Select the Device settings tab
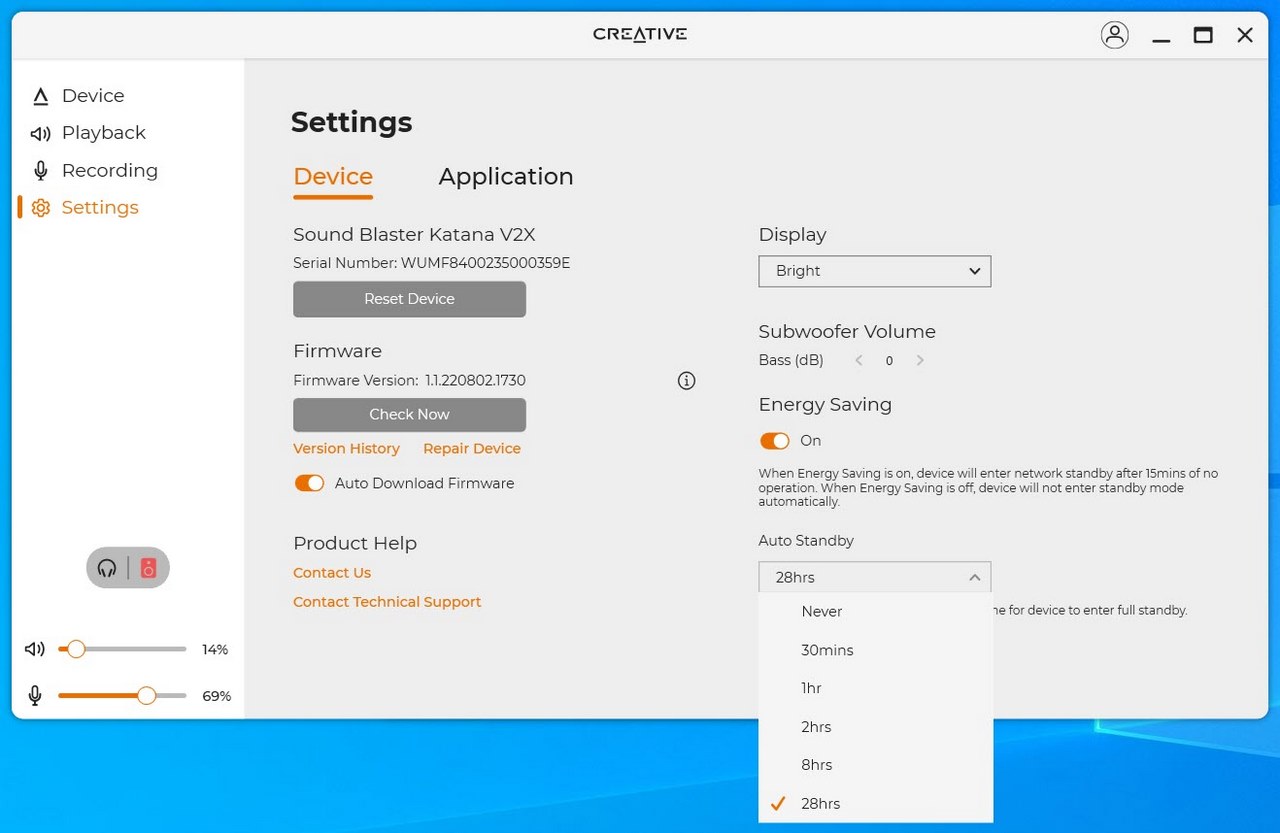 [333, 177]
